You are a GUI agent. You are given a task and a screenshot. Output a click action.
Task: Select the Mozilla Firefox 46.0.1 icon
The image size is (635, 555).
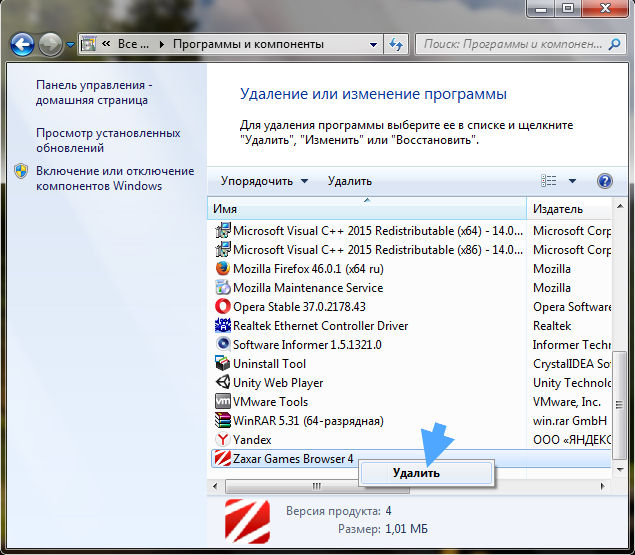click(x=223, y=269)
